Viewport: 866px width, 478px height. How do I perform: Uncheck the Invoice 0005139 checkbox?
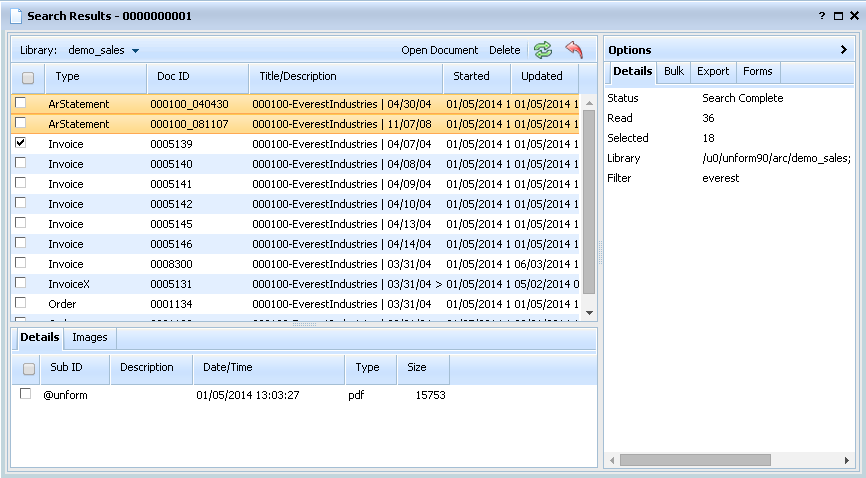pos(21,144)
